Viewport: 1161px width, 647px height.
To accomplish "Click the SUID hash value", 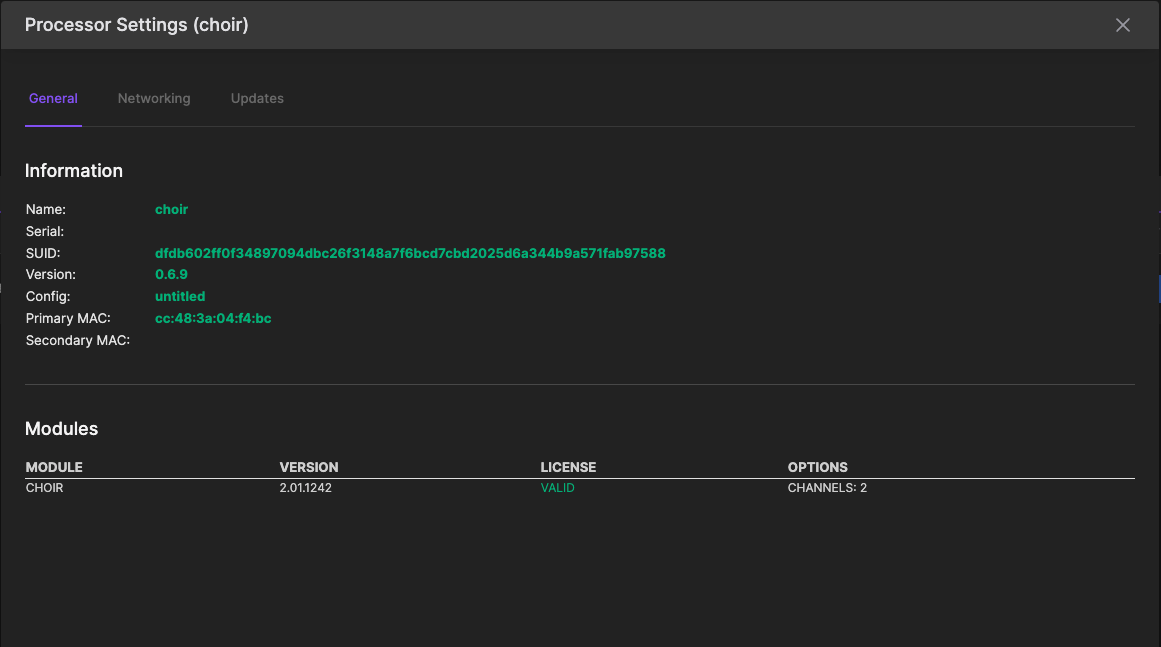I will [x=410, y=253].
